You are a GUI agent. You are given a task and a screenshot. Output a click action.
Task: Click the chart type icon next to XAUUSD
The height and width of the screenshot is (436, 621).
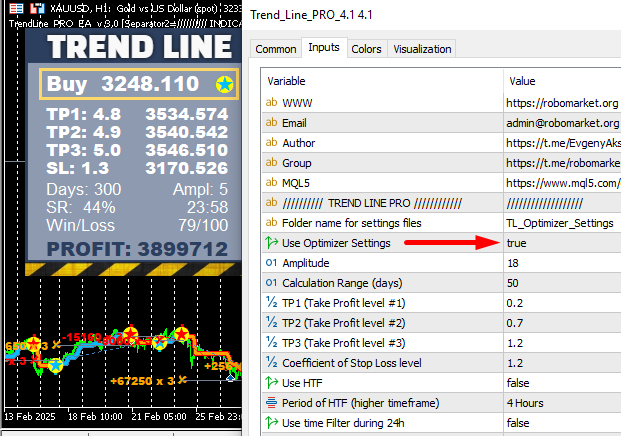tap(37, 8)
